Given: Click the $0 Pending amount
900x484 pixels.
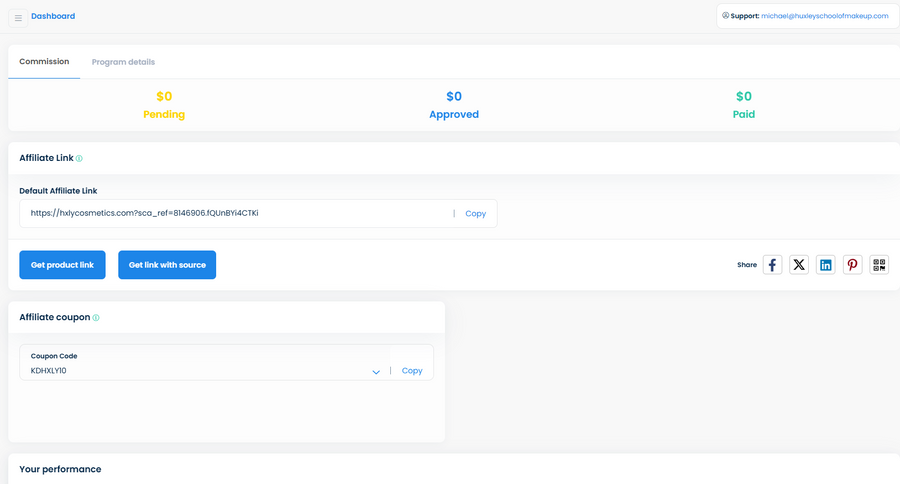Looking at the screenshot, I should coord(164,96).
